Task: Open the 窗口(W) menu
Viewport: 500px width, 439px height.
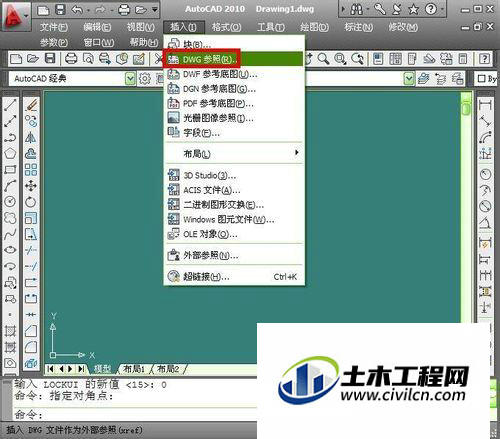Action: pos(99,43)
